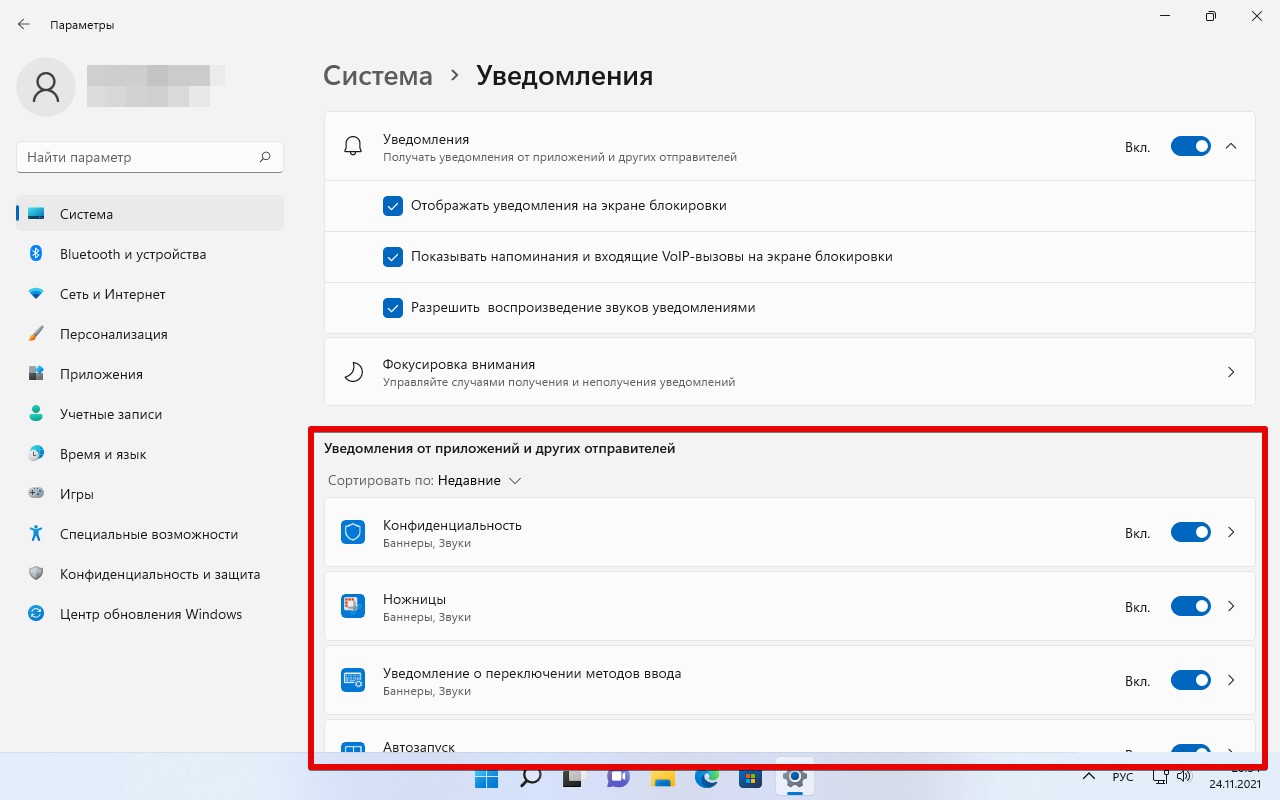Open the Chat app on taskbar
Screen dimensions: 1280x800
618,778
